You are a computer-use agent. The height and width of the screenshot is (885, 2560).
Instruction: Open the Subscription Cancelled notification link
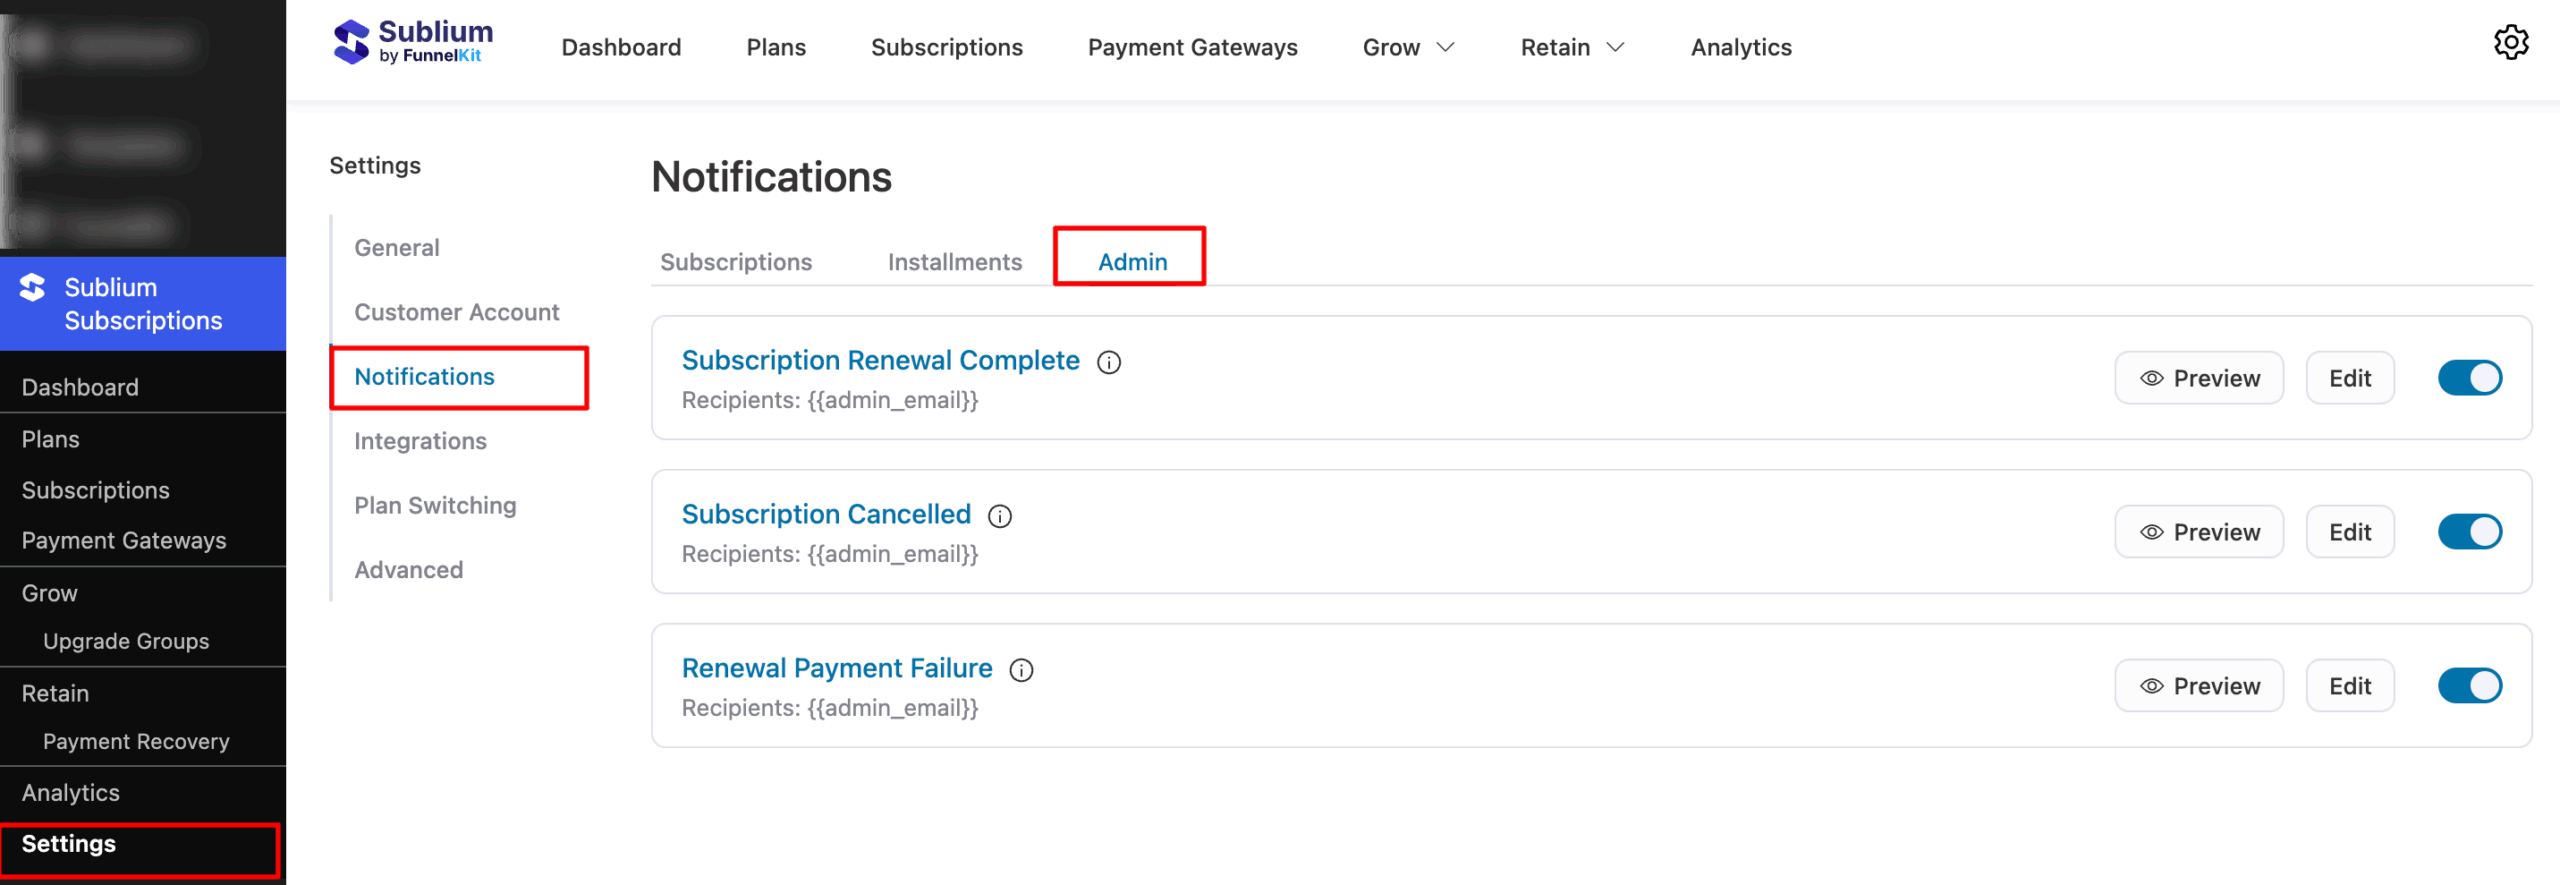826,513
